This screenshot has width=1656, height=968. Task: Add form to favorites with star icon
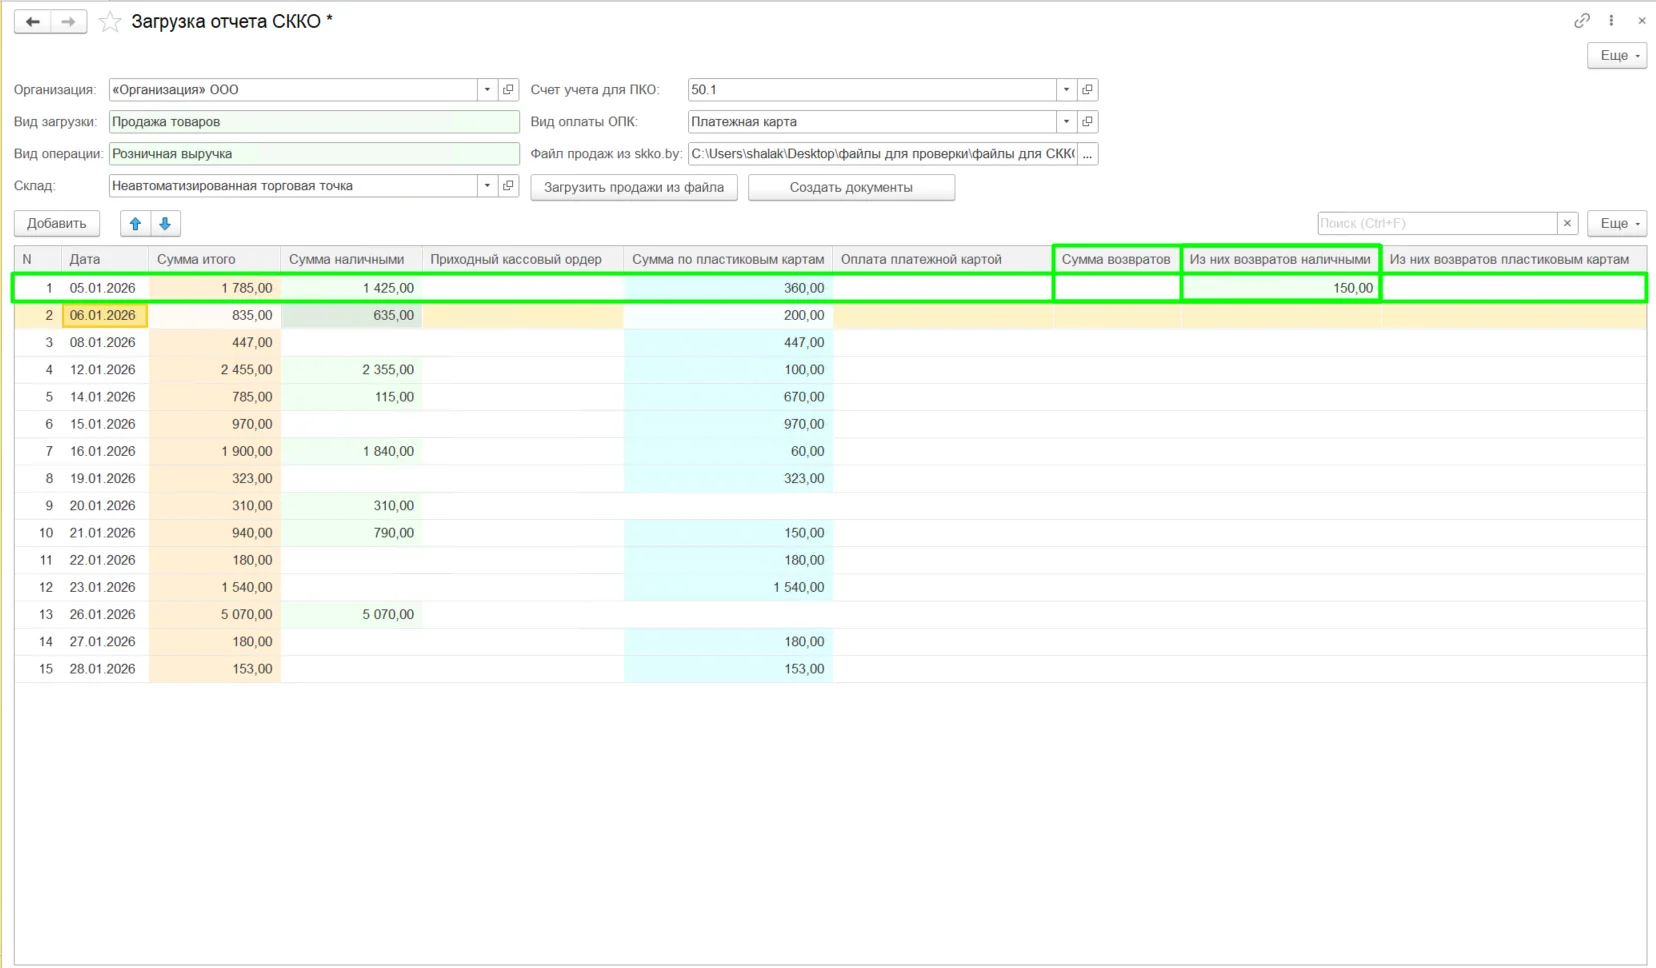tap(110, 21)
